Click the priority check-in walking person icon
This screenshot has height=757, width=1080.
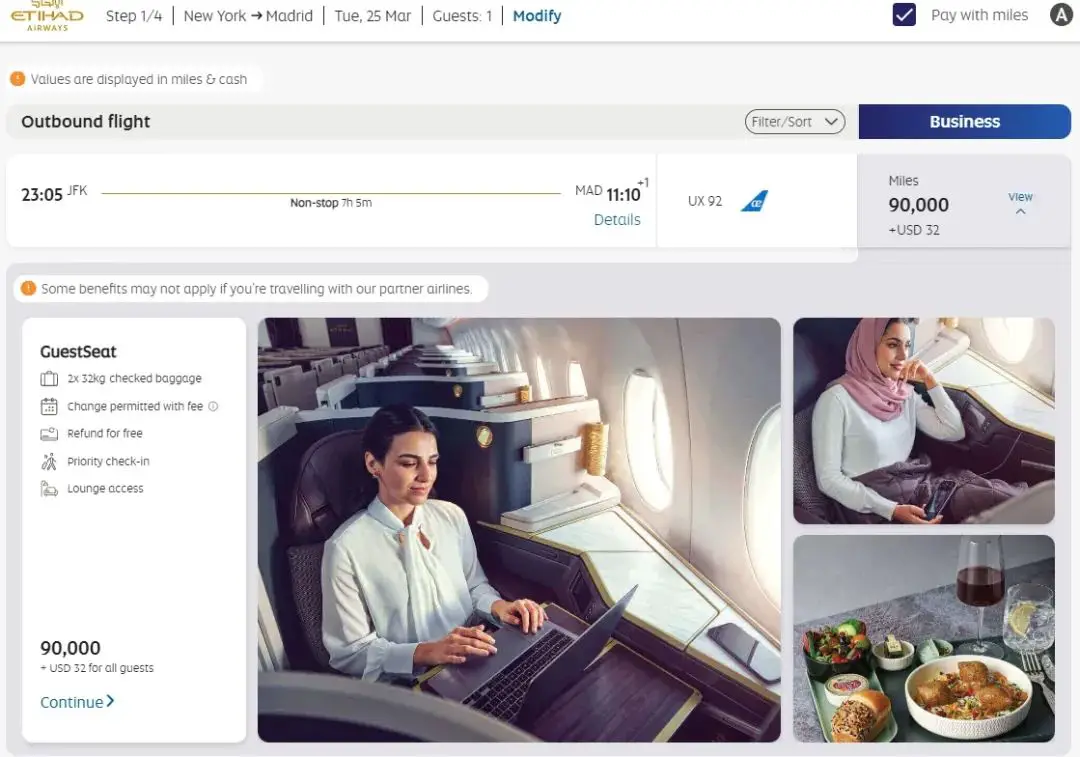click(49, 462)
